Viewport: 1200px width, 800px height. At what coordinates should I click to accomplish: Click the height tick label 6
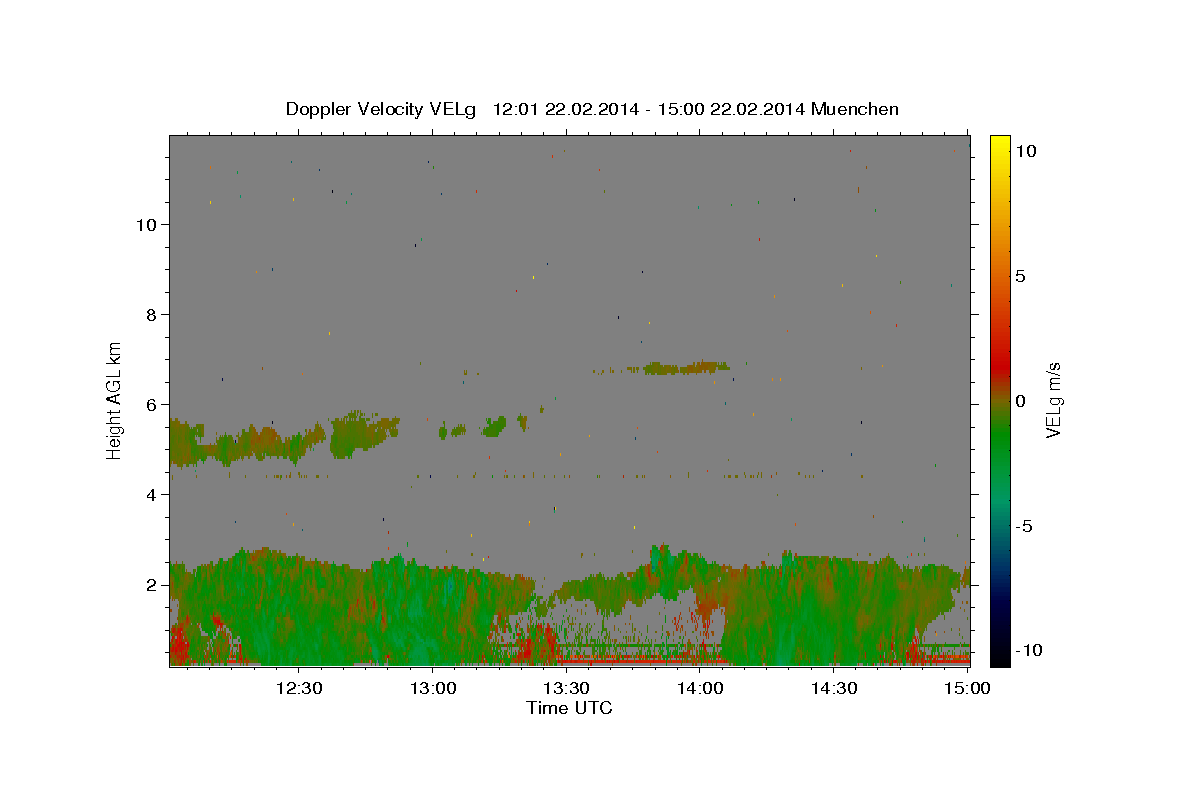tap(151, 404)
